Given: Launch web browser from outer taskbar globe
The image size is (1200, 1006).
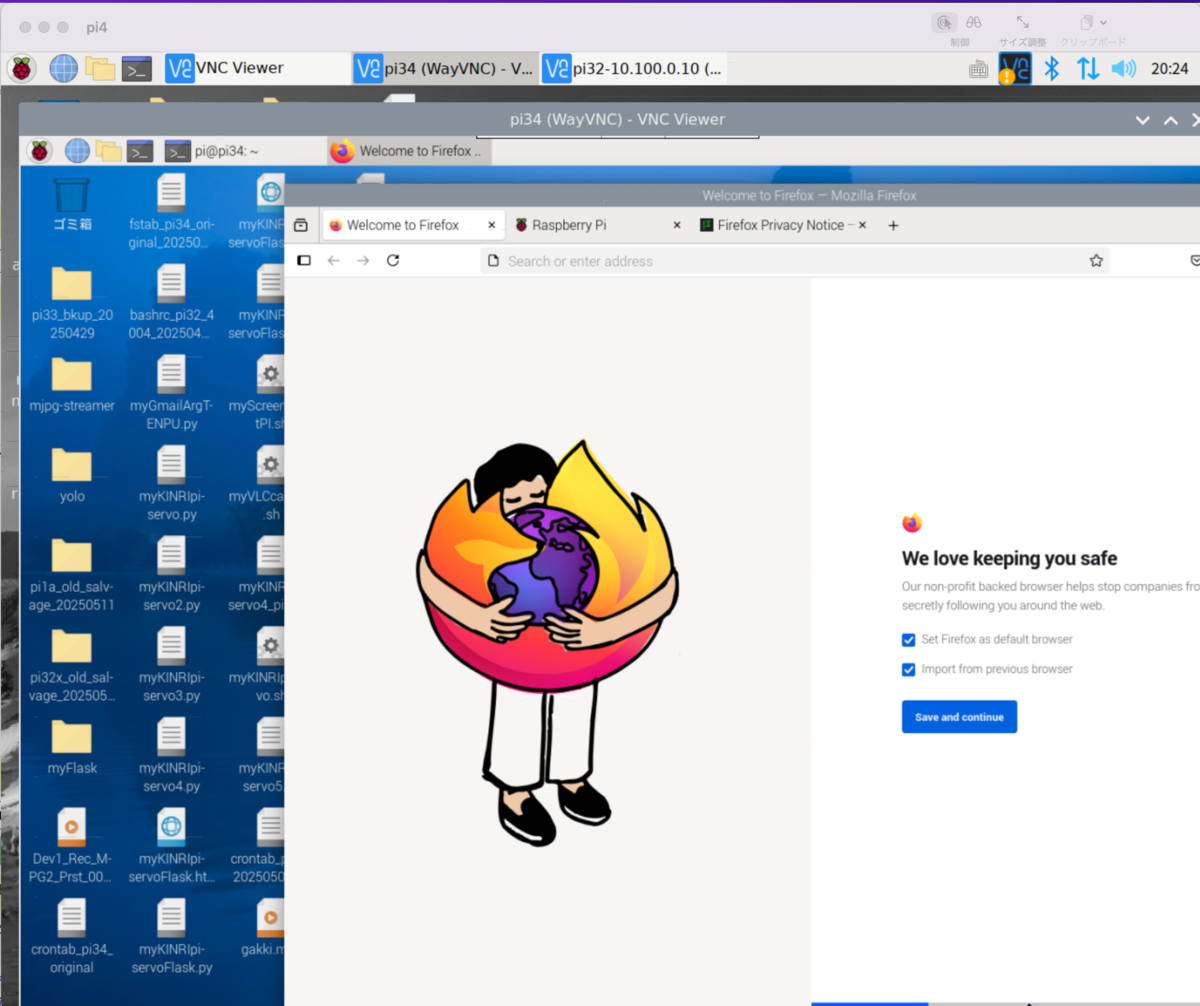Looking at the screenshot, I should [64, 68].
